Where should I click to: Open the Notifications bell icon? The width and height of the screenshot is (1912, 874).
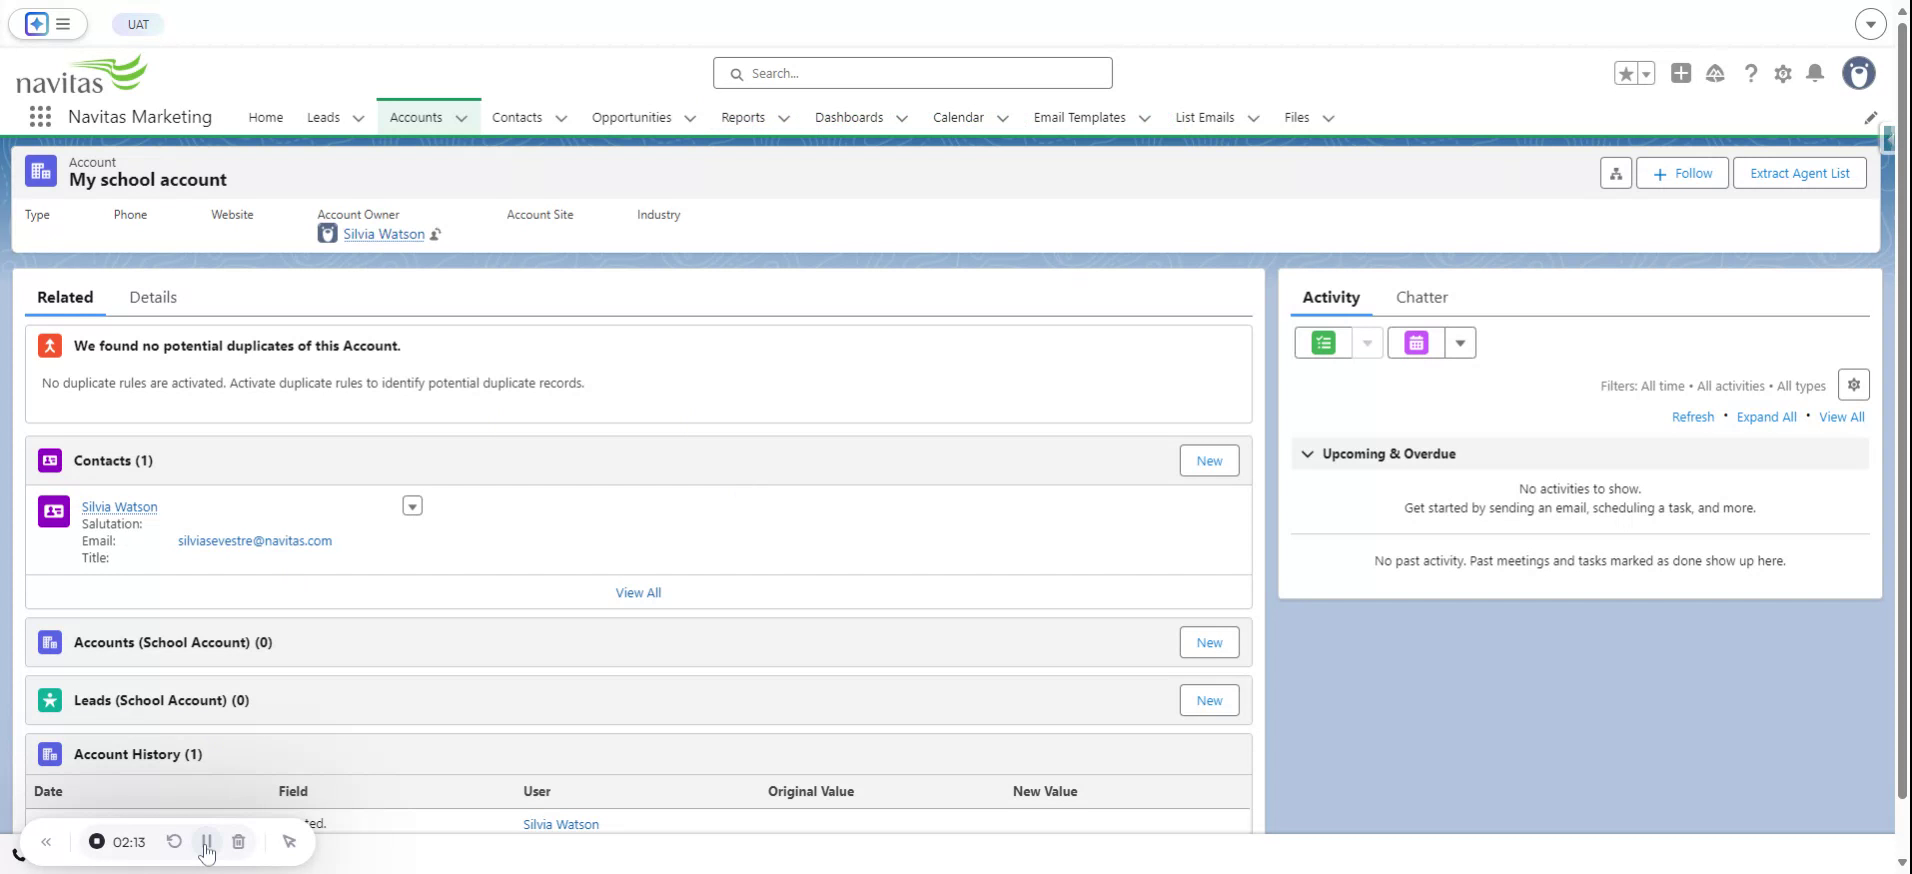point(1815,73)
